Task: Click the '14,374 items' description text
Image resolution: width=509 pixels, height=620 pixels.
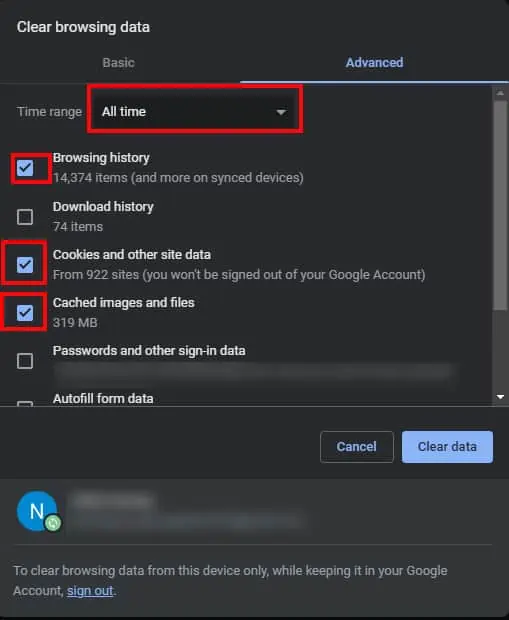Action: pos(178,178)
